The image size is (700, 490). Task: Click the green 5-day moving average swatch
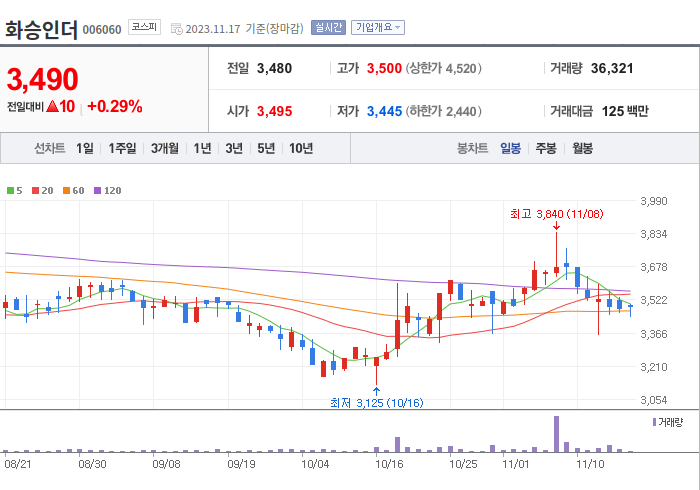[x=10, y=191]
